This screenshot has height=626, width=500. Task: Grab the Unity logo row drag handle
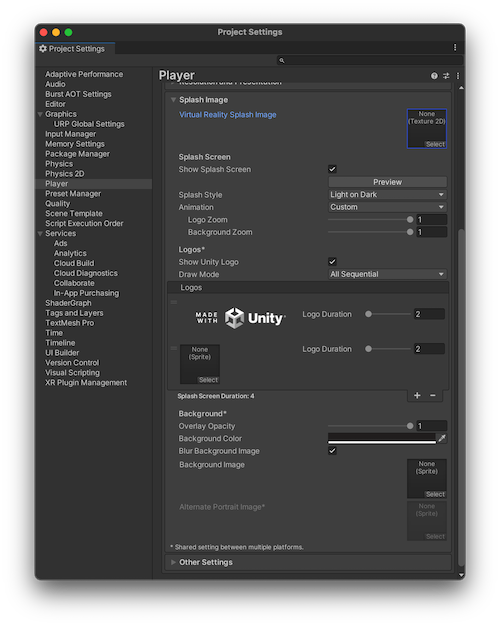tap(174, 302)
